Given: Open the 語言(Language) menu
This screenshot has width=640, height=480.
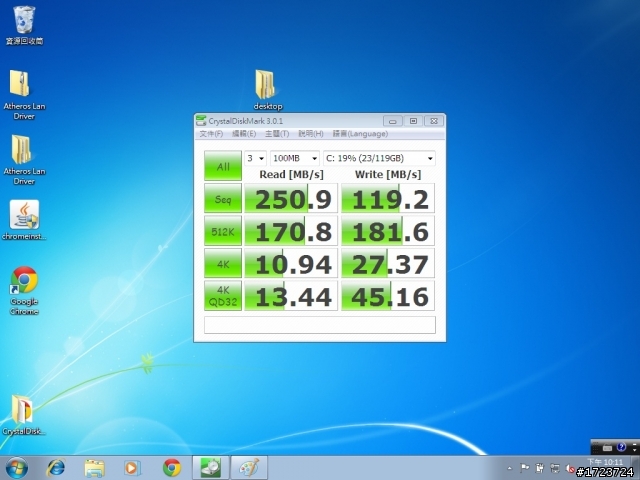Looking at the screenshot, I should 360,134.
